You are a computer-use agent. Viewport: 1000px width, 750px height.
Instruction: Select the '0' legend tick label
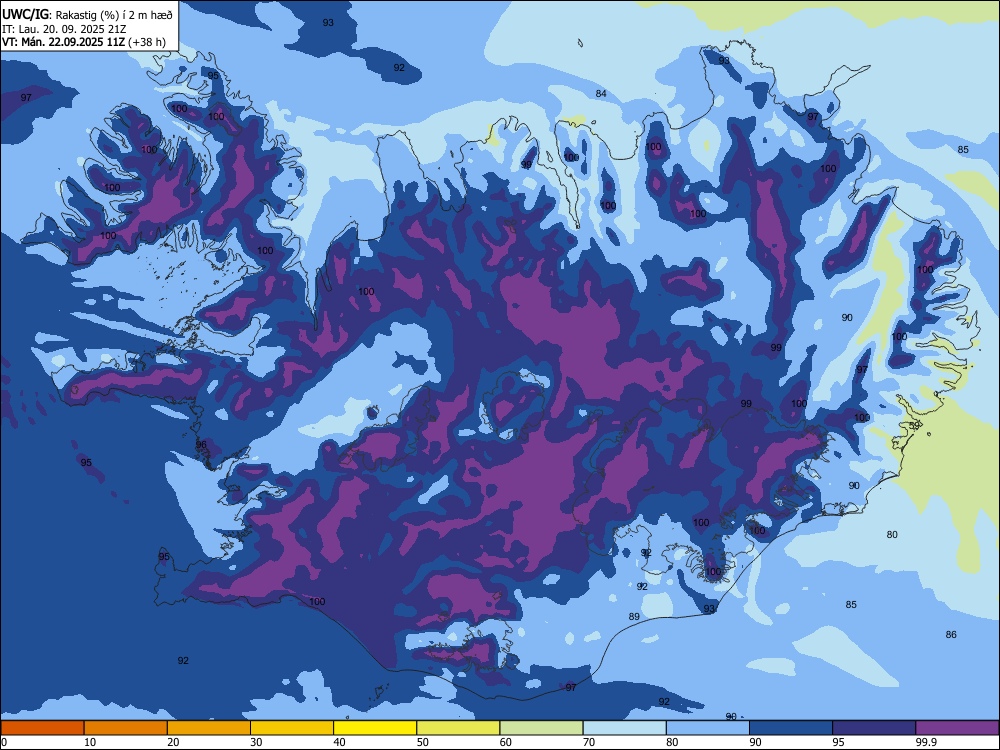4,742
